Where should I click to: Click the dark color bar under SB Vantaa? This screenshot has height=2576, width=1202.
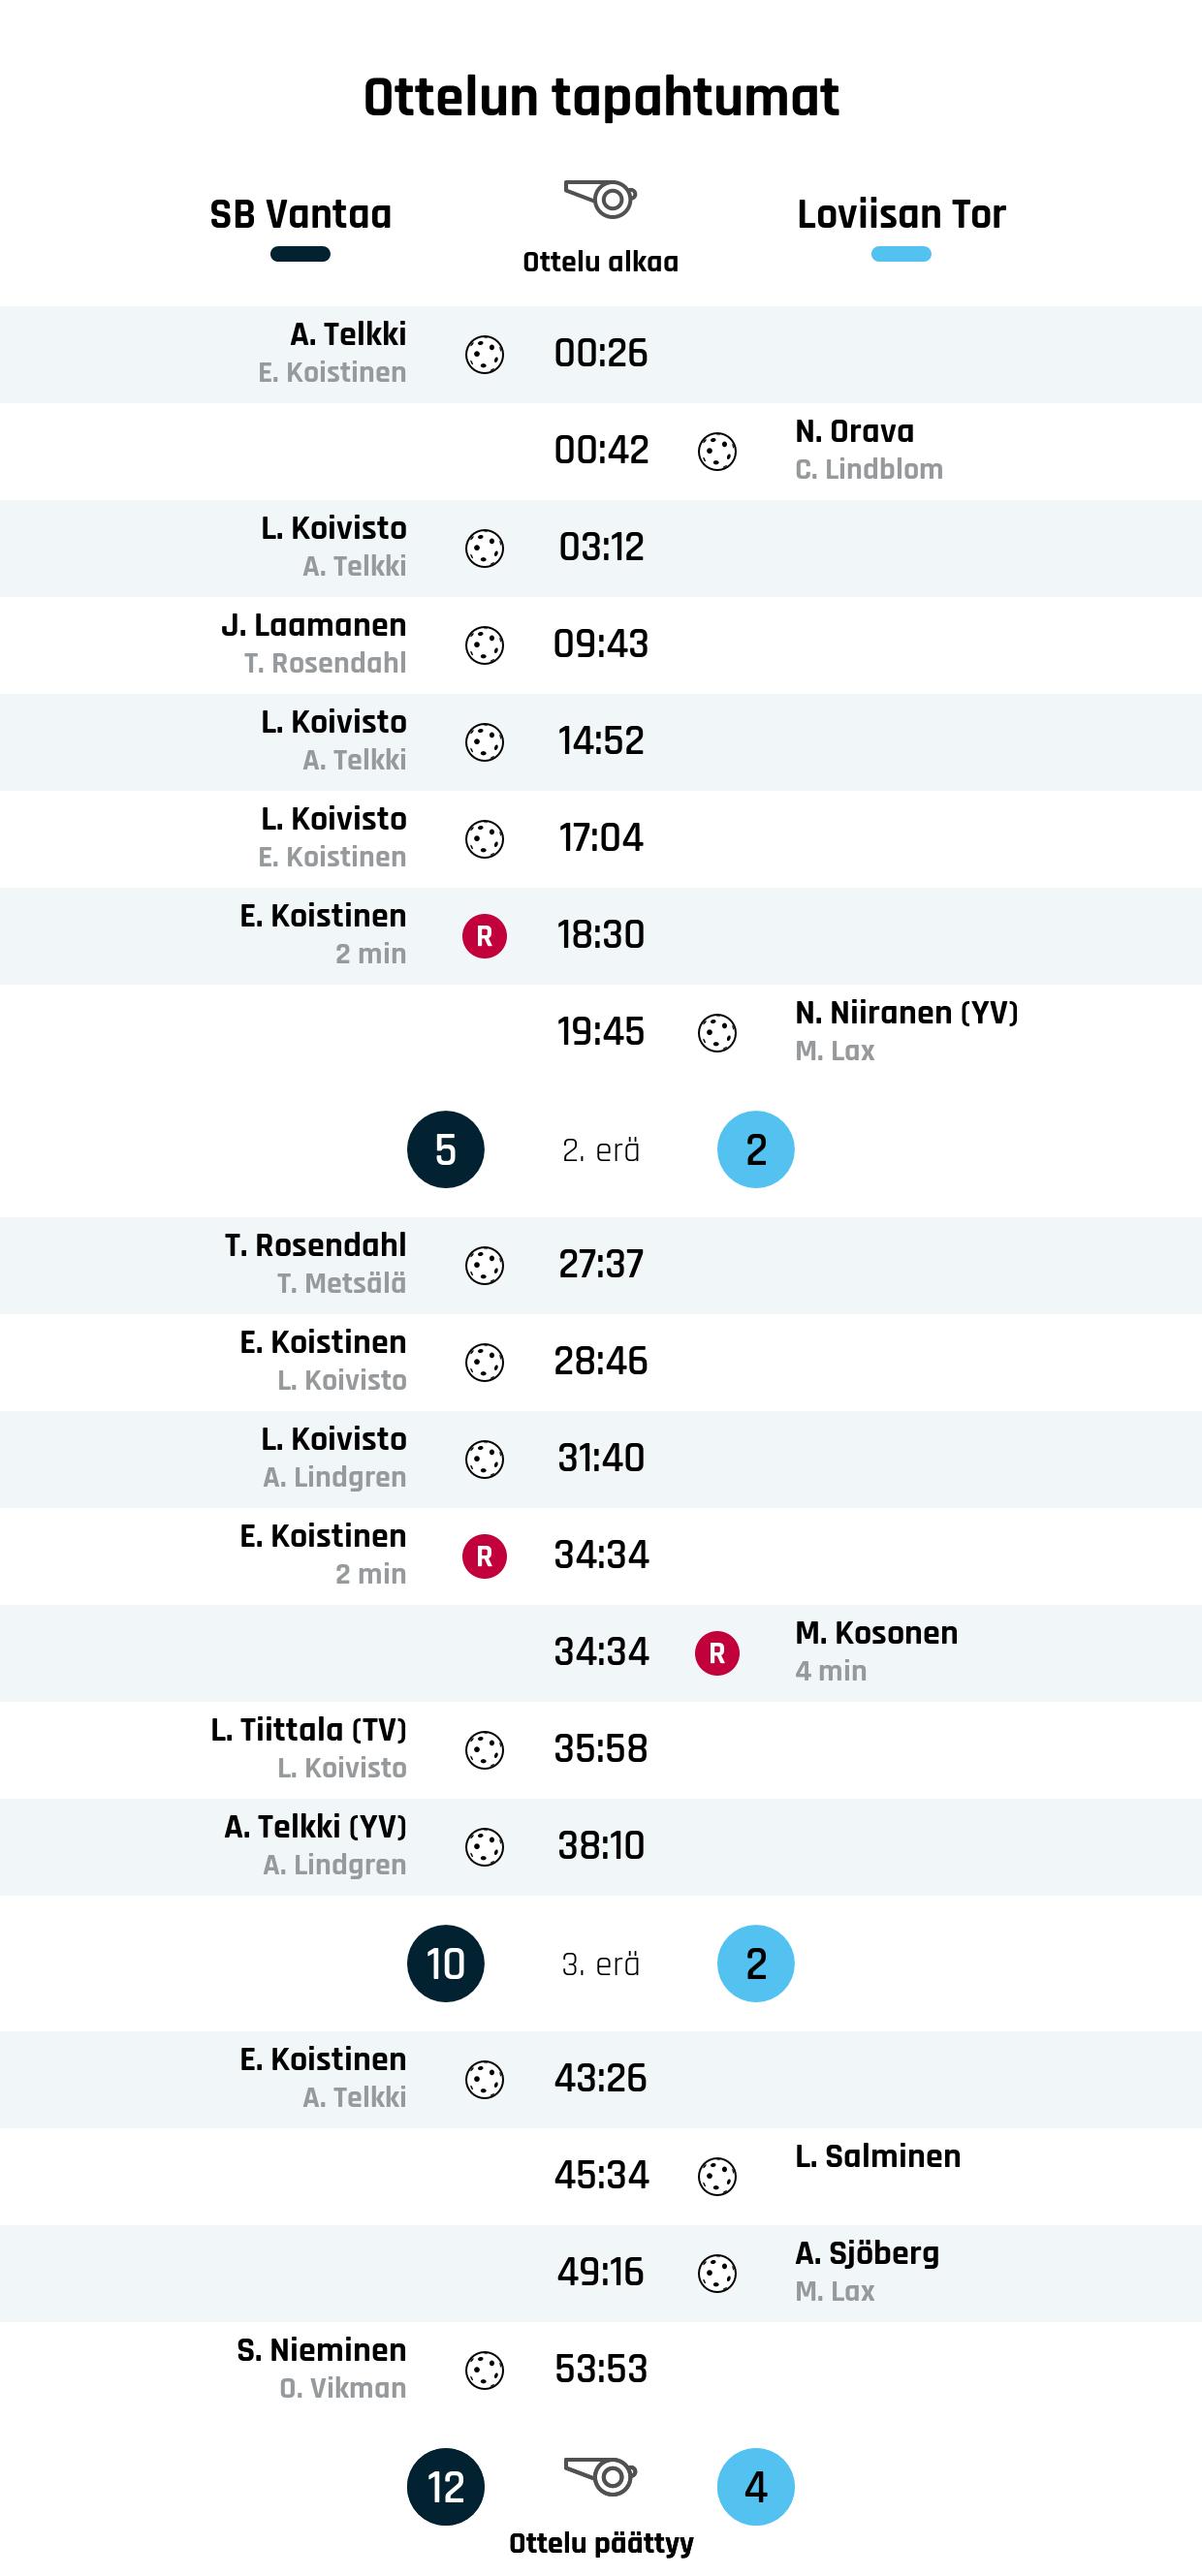click(300, 254)
